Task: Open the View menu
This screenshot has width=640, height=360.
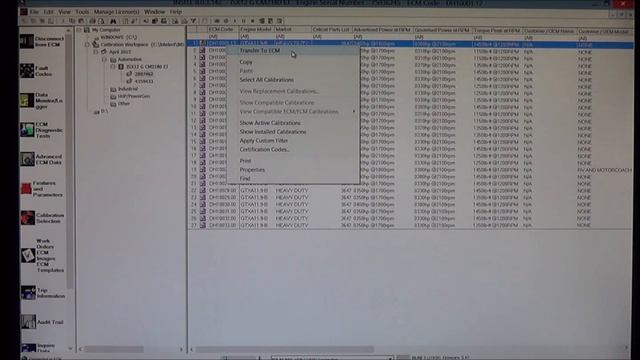Action: coord(64,12)
